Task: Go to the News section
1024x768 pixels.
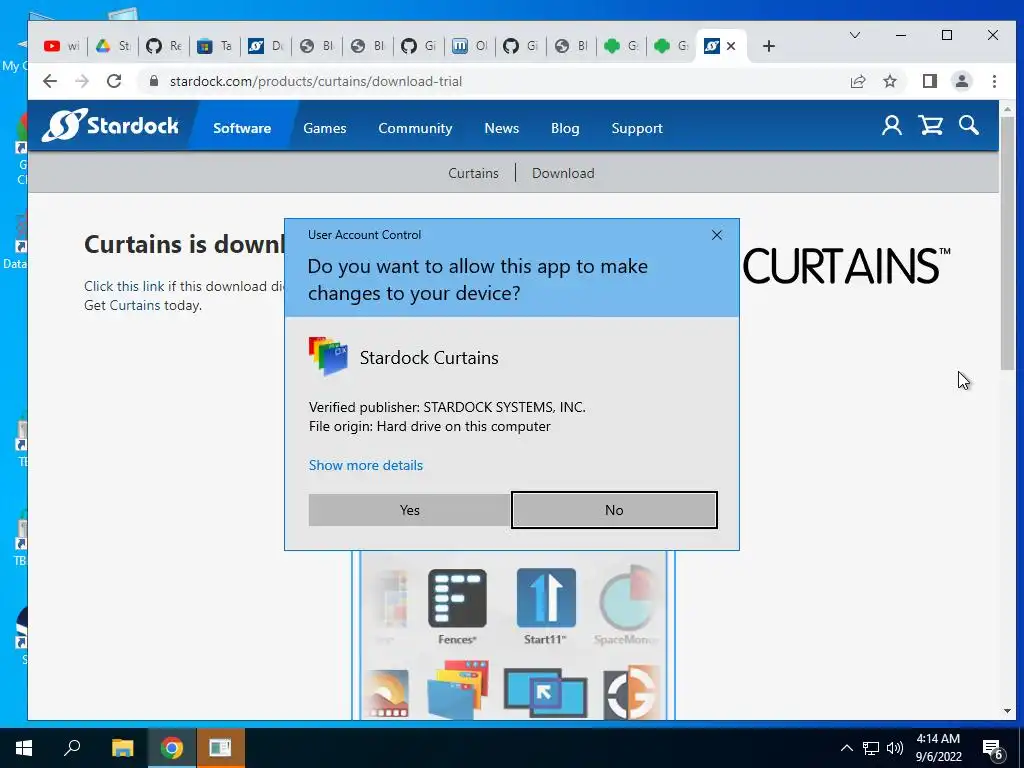Action: coord(502,128)
